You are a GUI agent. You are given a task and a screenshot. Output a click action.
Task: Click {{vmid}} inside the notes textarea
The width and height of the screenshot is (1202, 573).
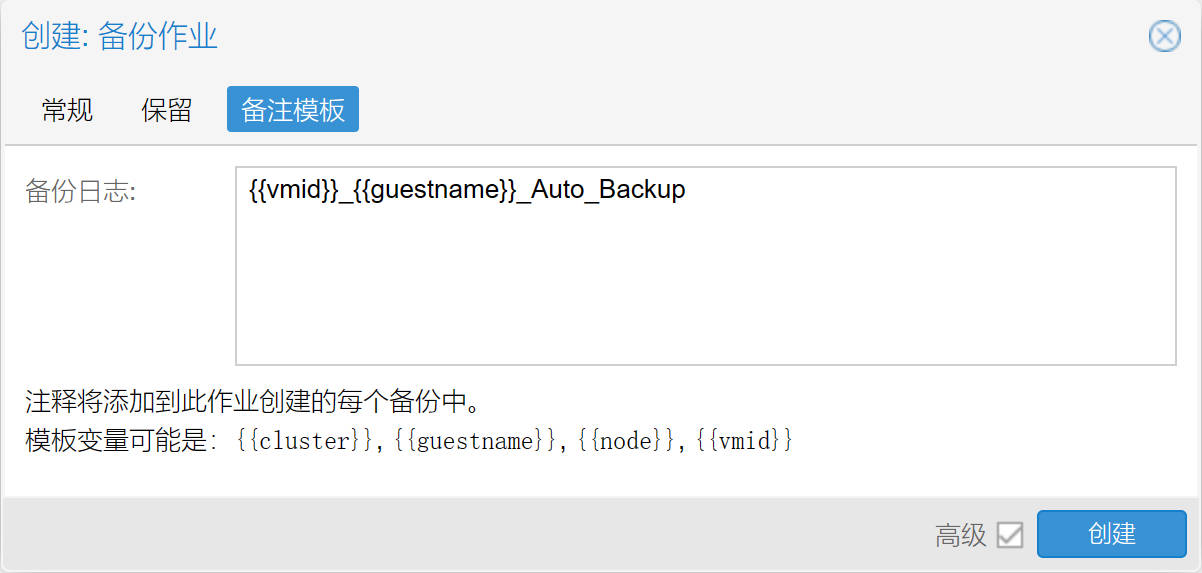point(294,190)
